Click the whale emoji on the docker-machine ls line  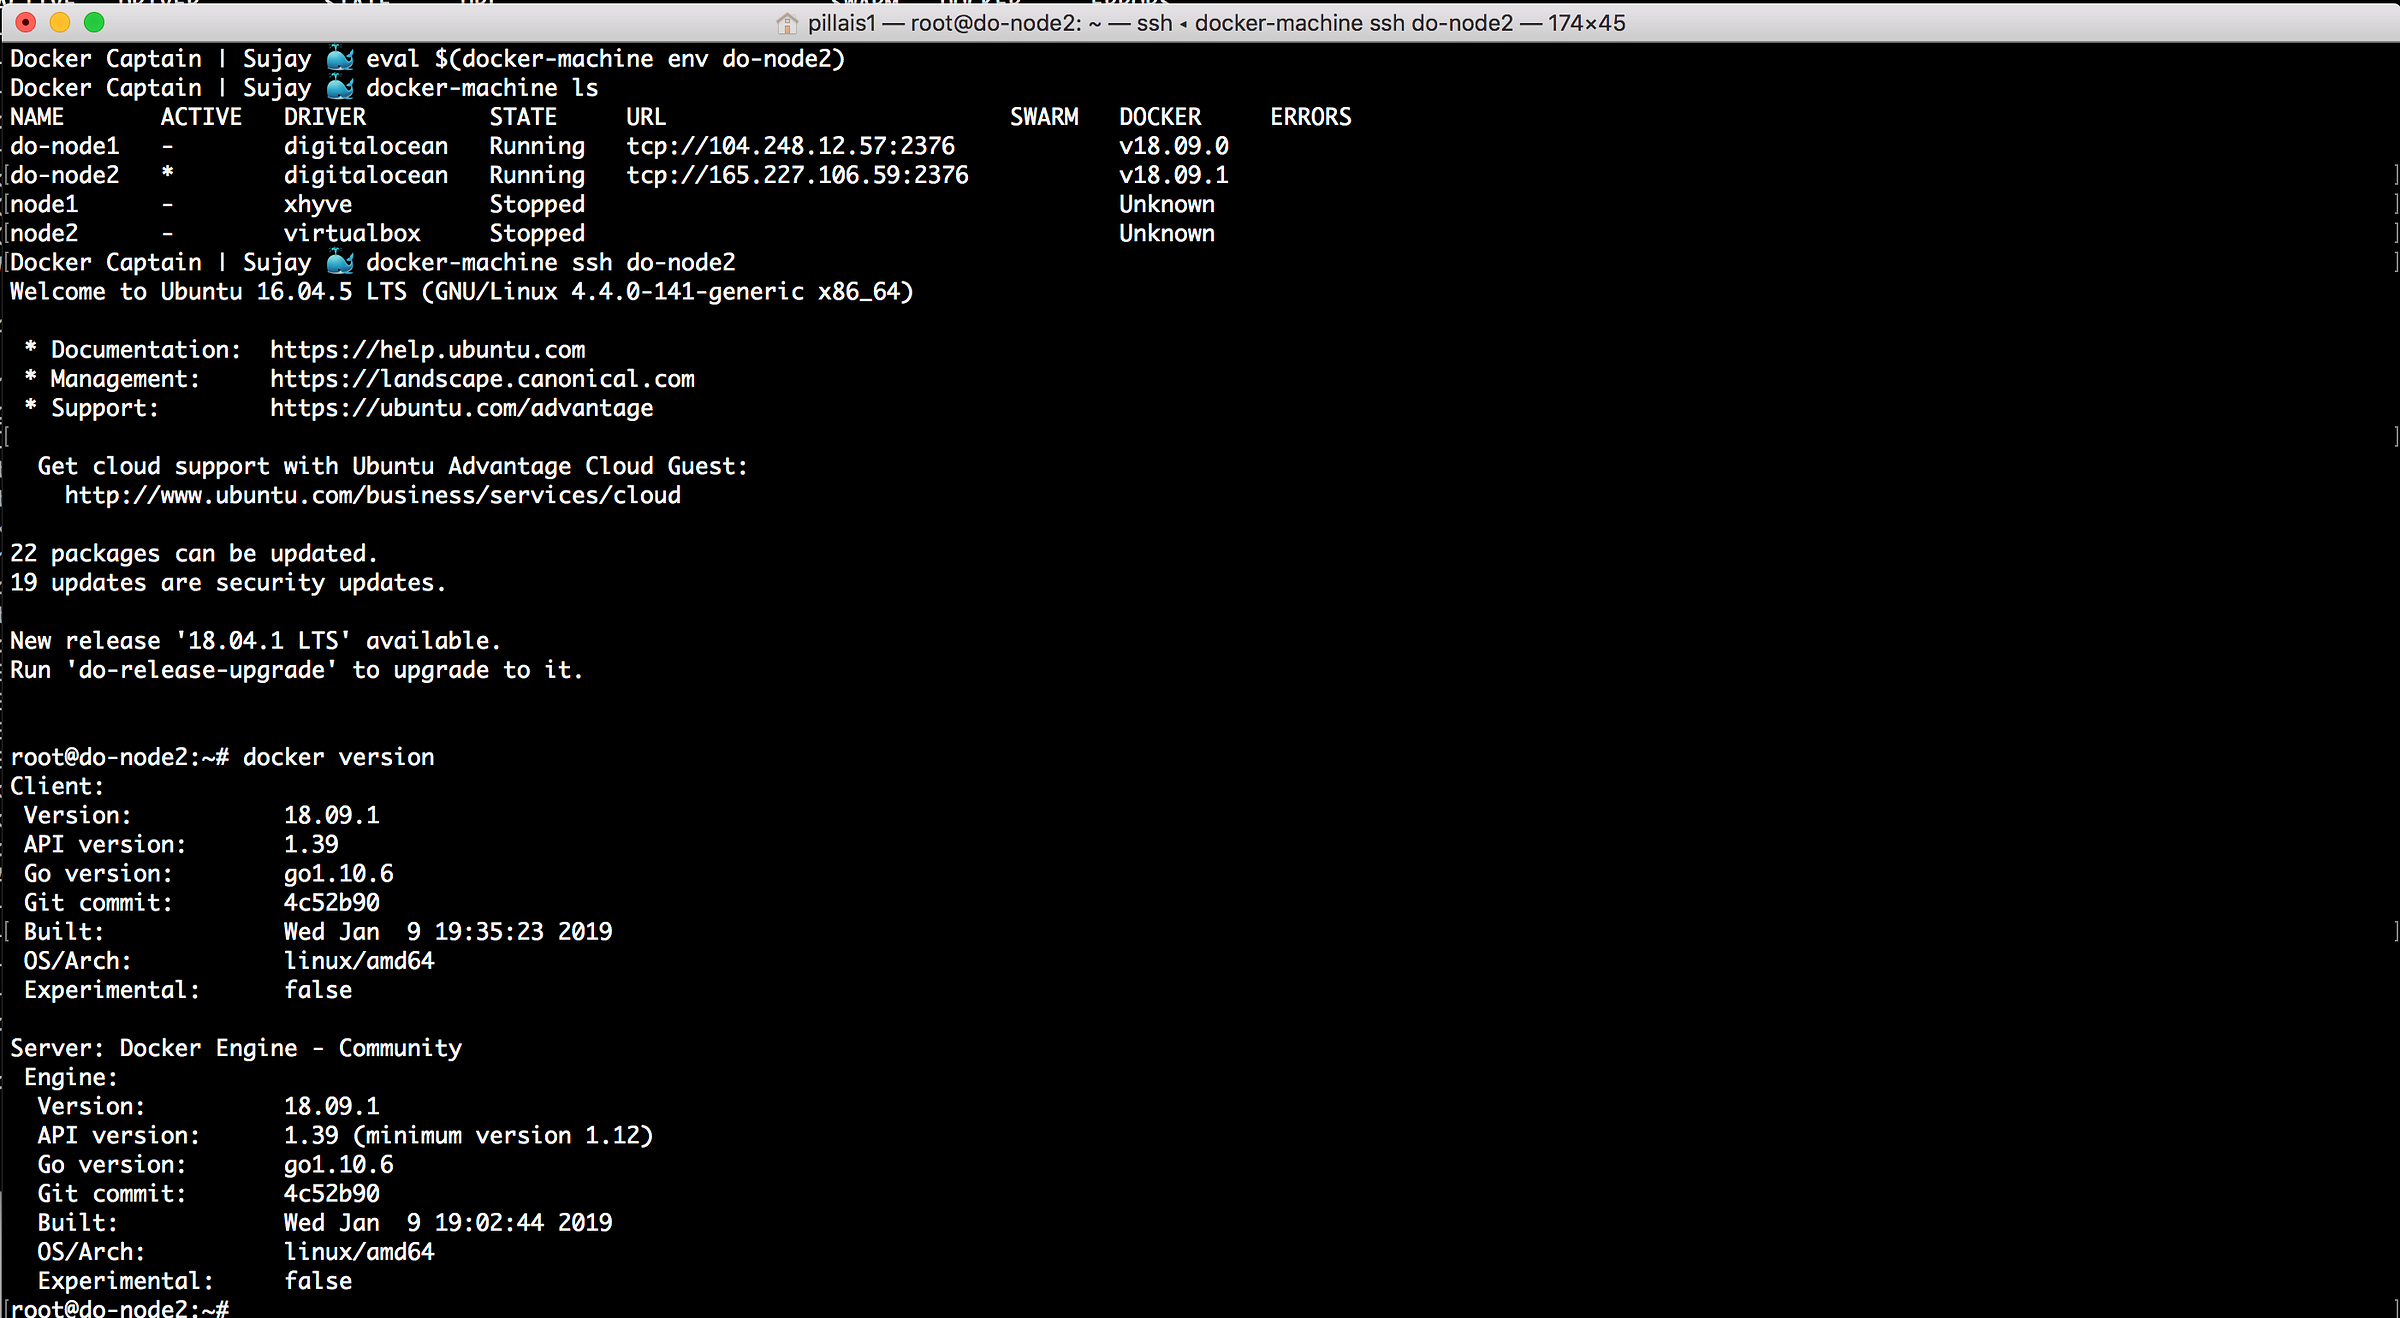click(340, 87)
